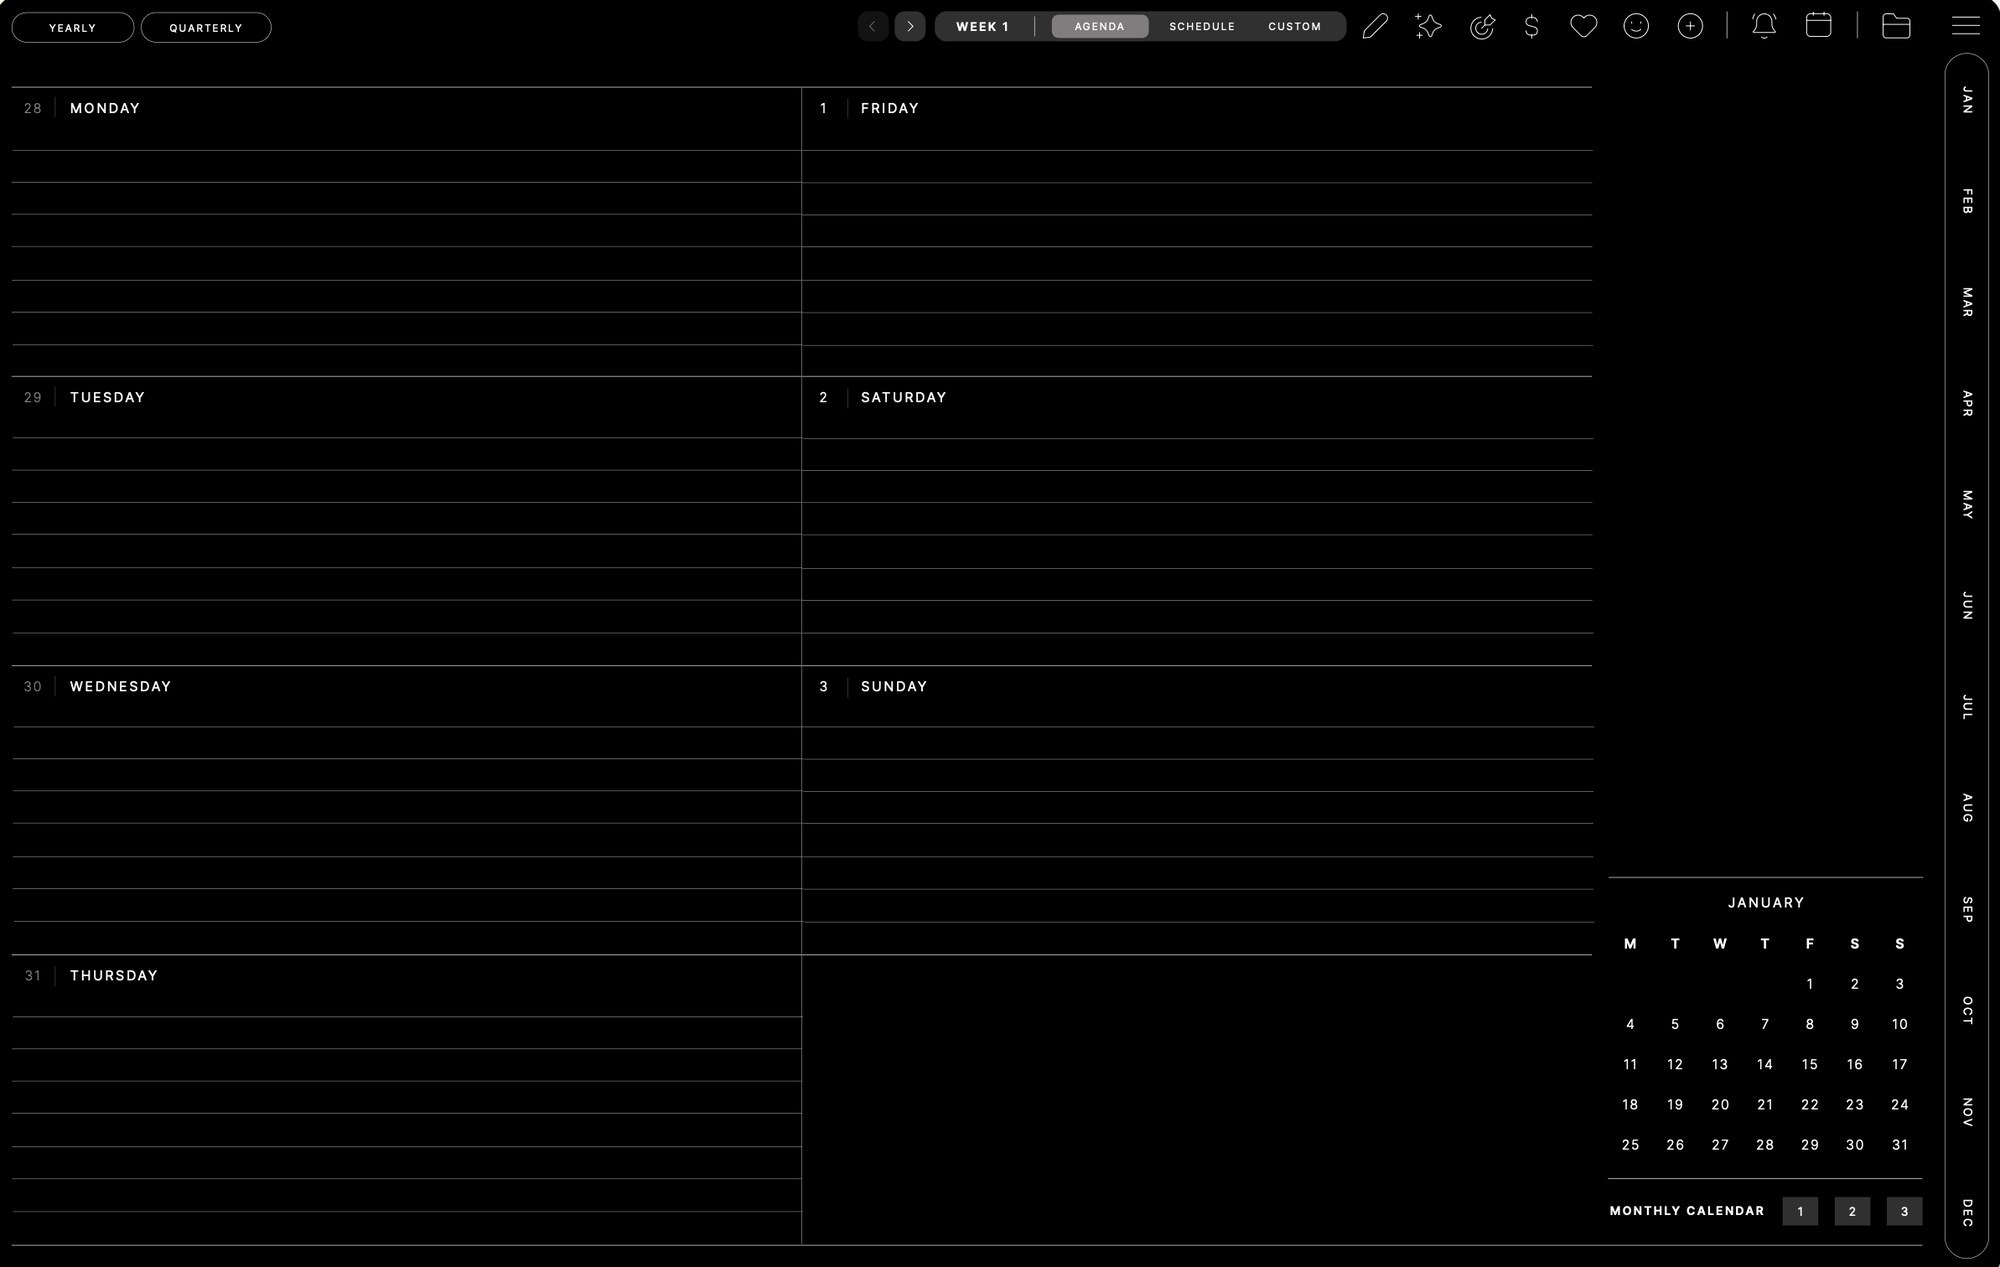
Task: Click the sparkle stars icon
Action: coord(1428,26)
